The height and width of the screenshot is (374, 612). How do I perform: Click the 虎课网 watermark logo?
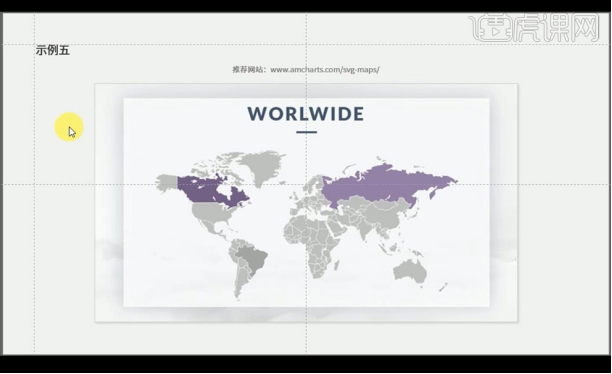click(534, 27)
